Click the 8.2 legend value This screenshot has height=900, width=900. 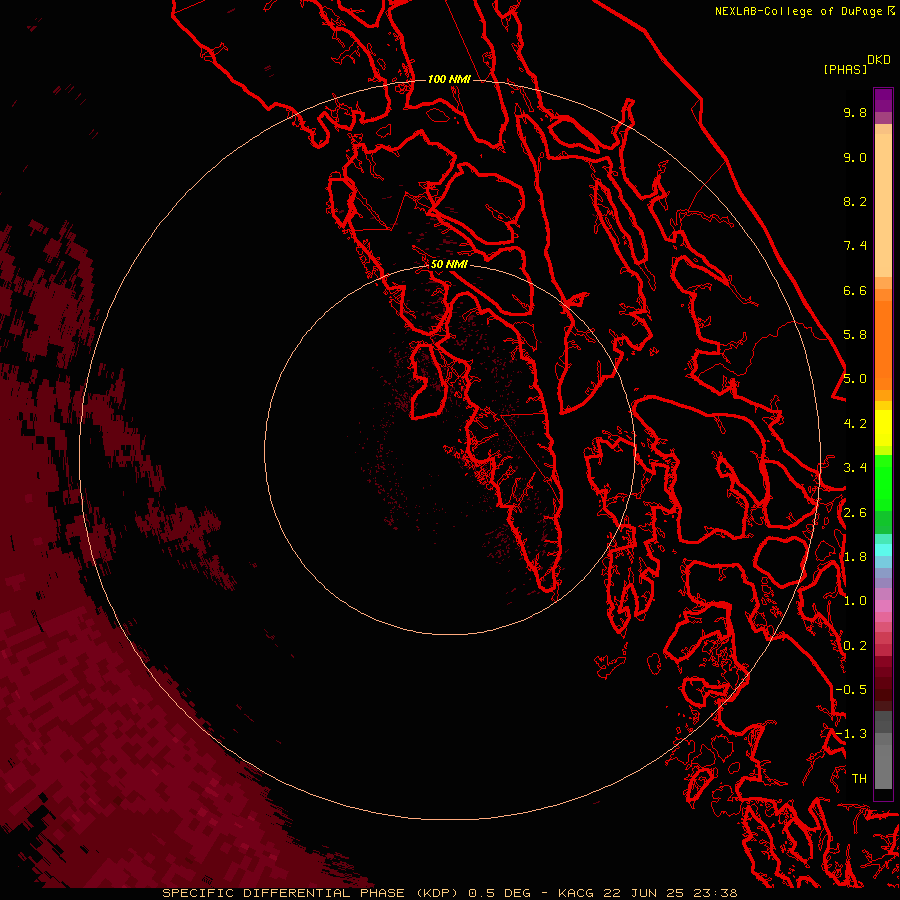855,201
